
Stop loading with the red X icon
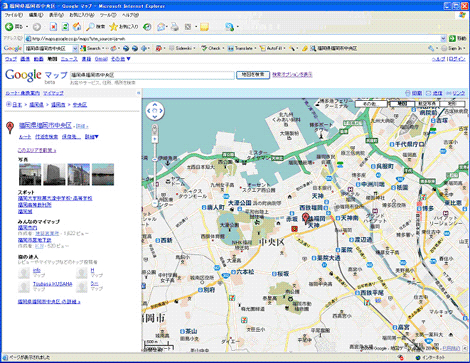click(x=53, y=27)
